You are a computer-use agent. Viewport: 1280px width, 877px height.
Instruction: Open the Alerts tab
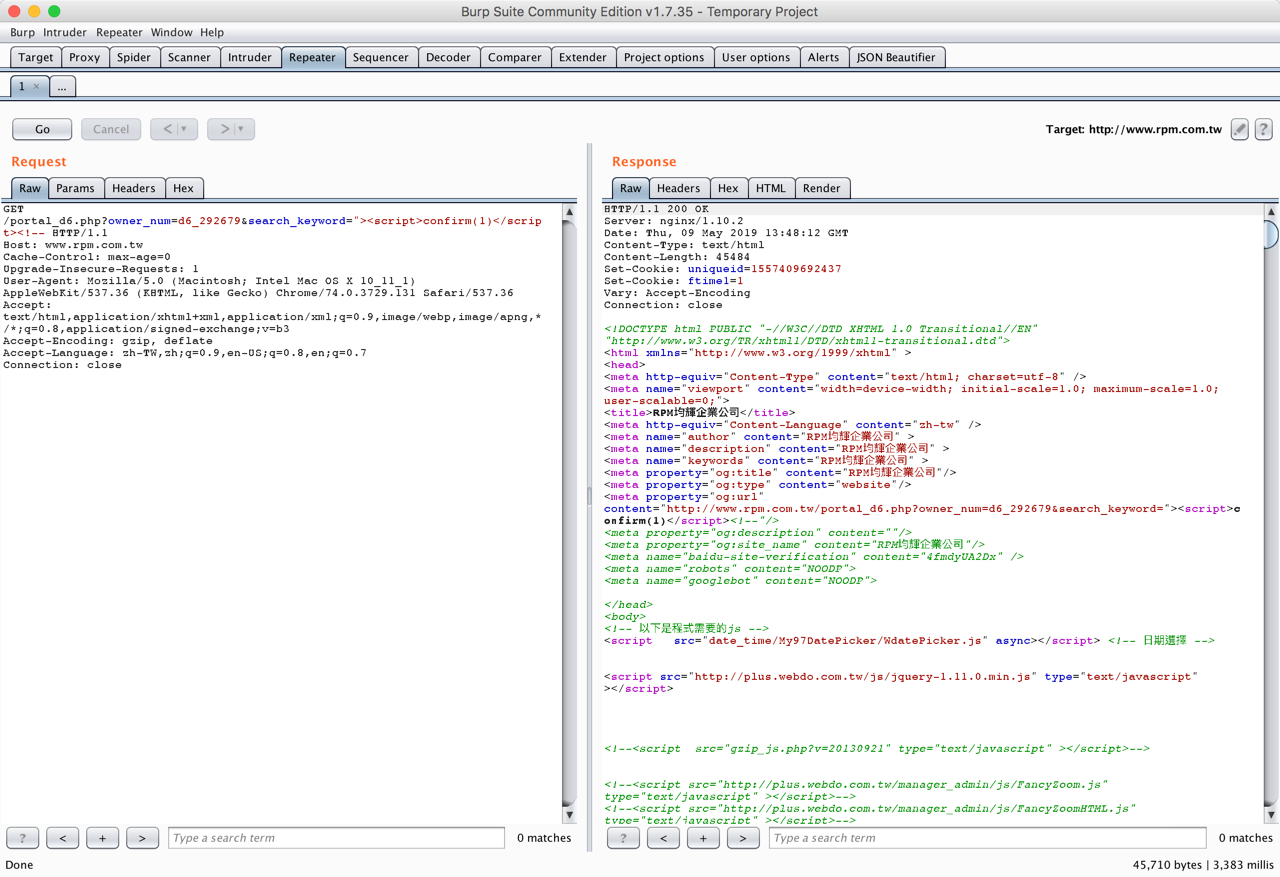824,57
